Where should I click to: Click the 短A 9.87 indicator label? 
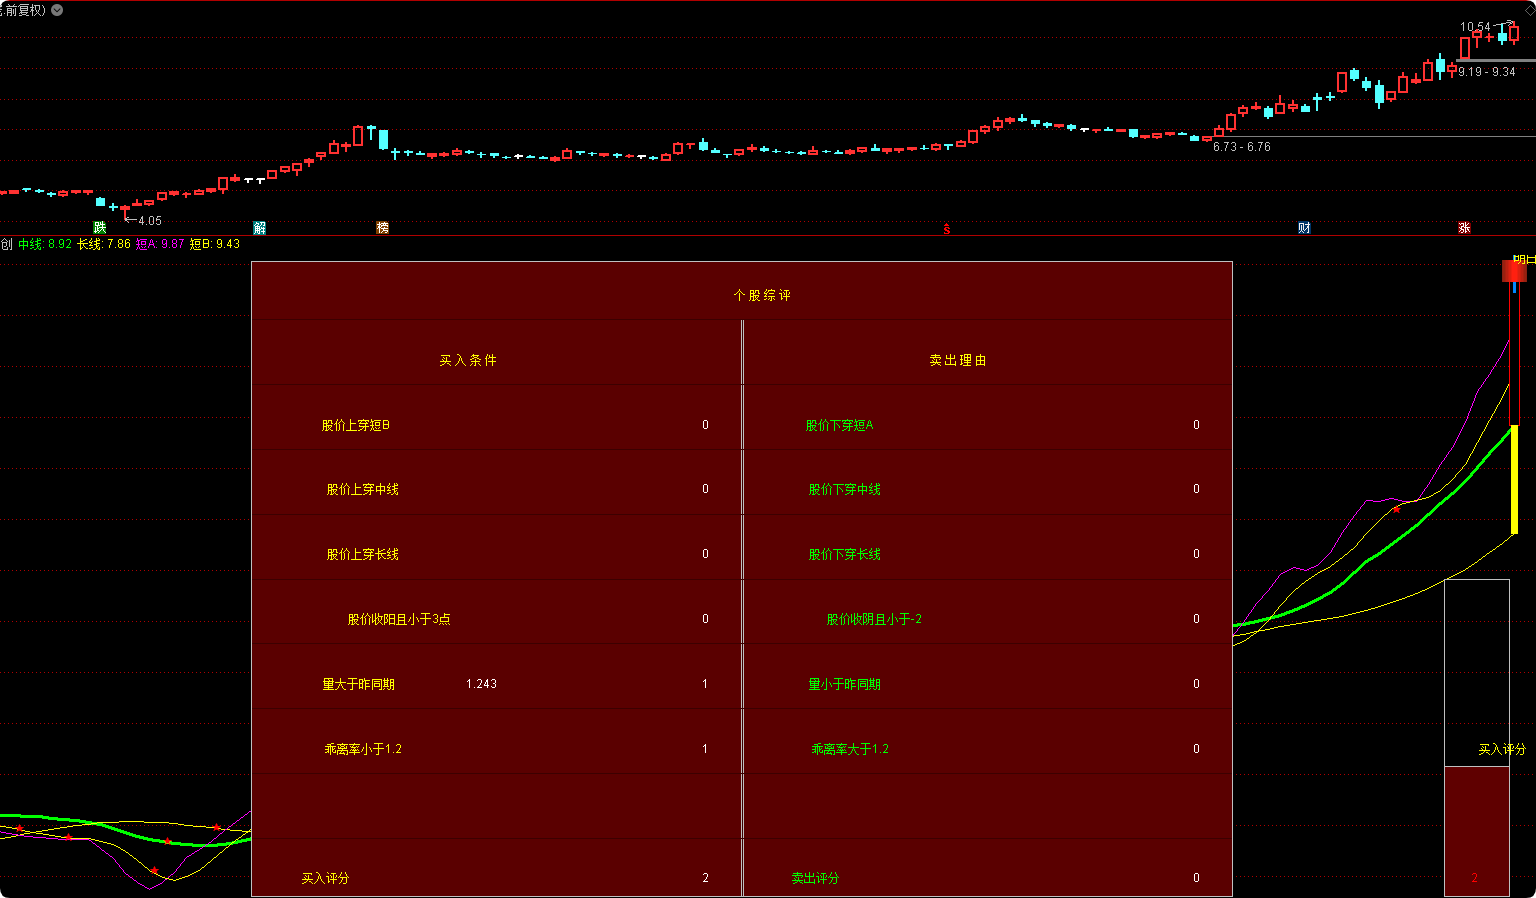pyautogui.click(x=160, y=244)
